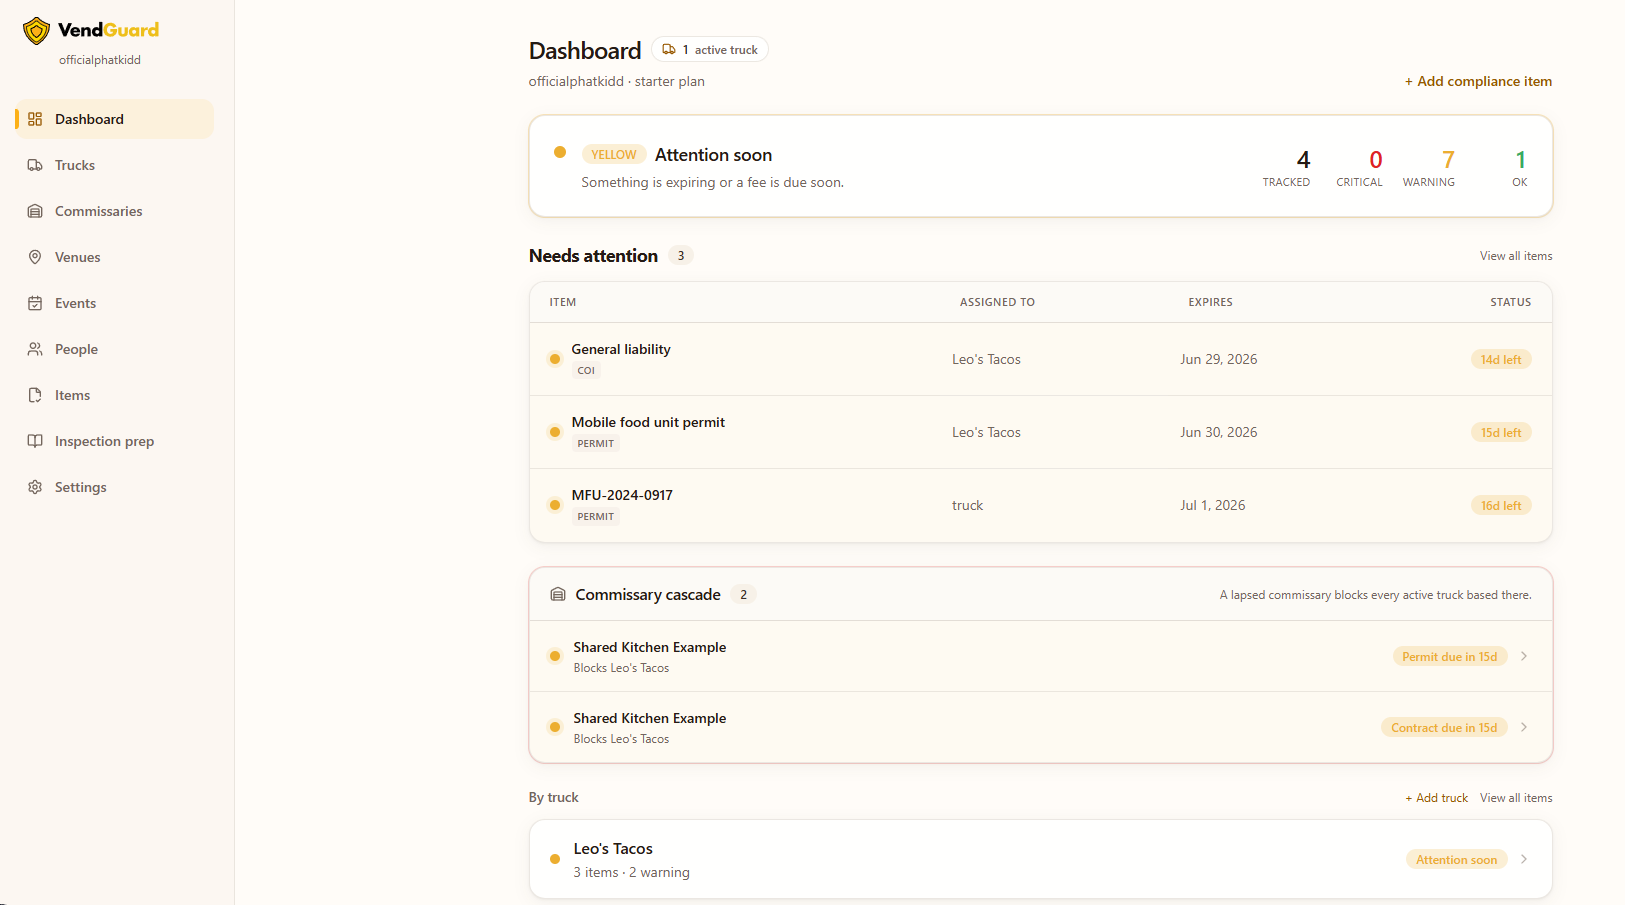Click Jun 30, 2026 expiry date
The image size is (1625, 905).
[x=1219, y=432]
